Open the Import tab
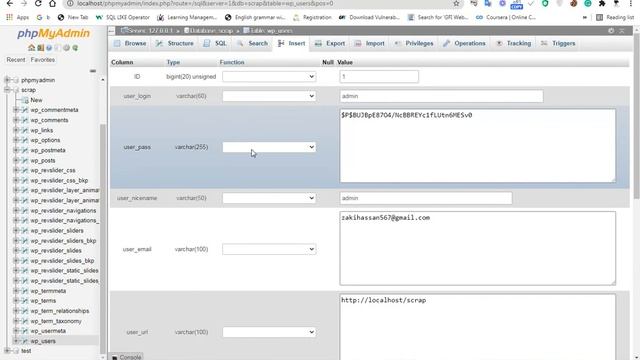The image size is (640, 360). click(370, 43)
